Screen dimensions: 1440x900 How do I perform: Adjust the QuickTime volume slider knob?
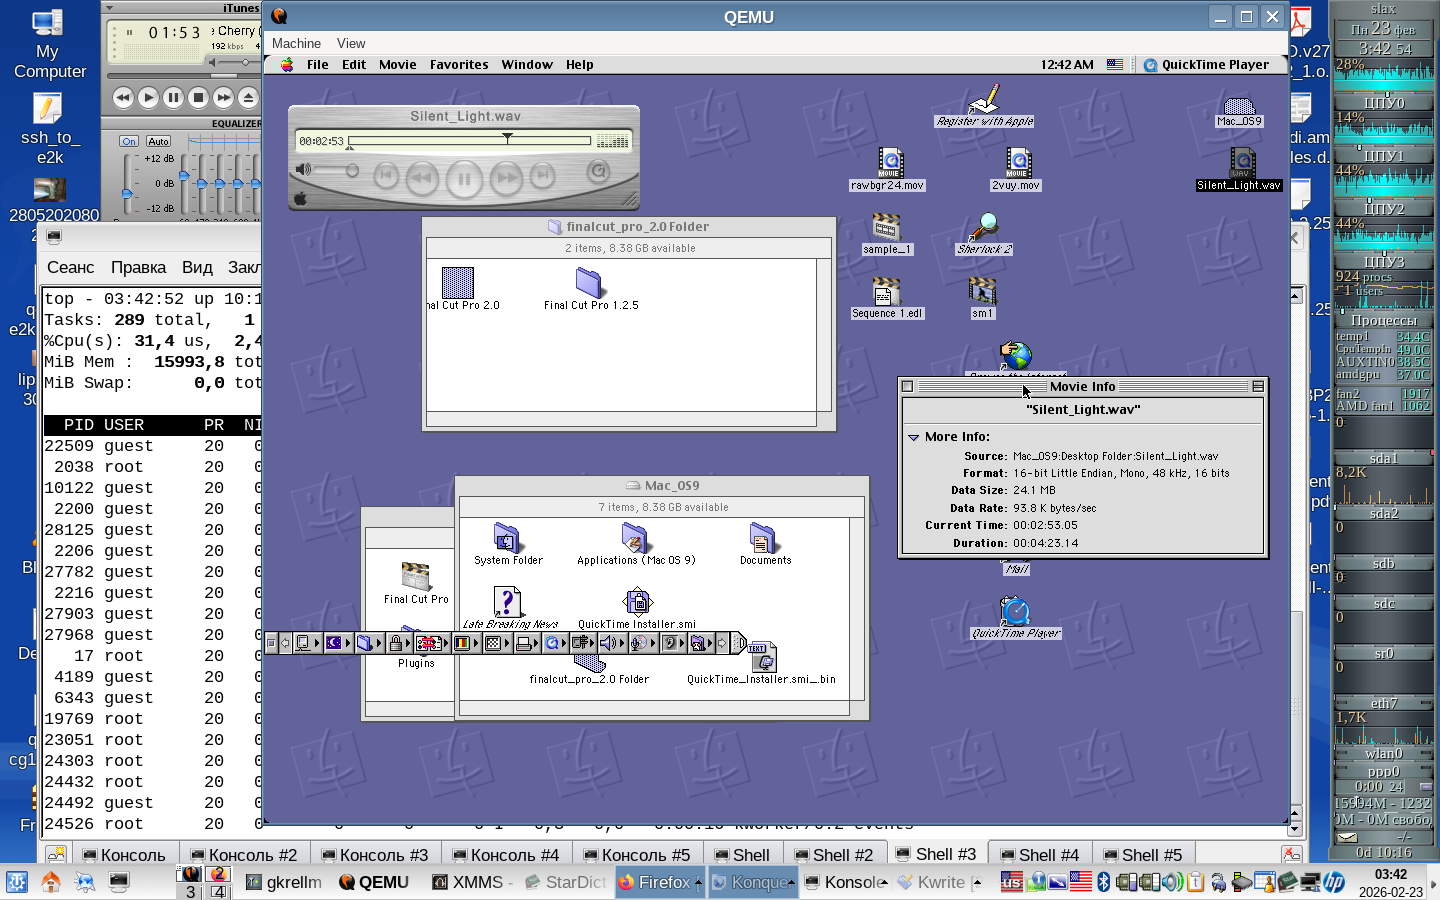(352, 171)
